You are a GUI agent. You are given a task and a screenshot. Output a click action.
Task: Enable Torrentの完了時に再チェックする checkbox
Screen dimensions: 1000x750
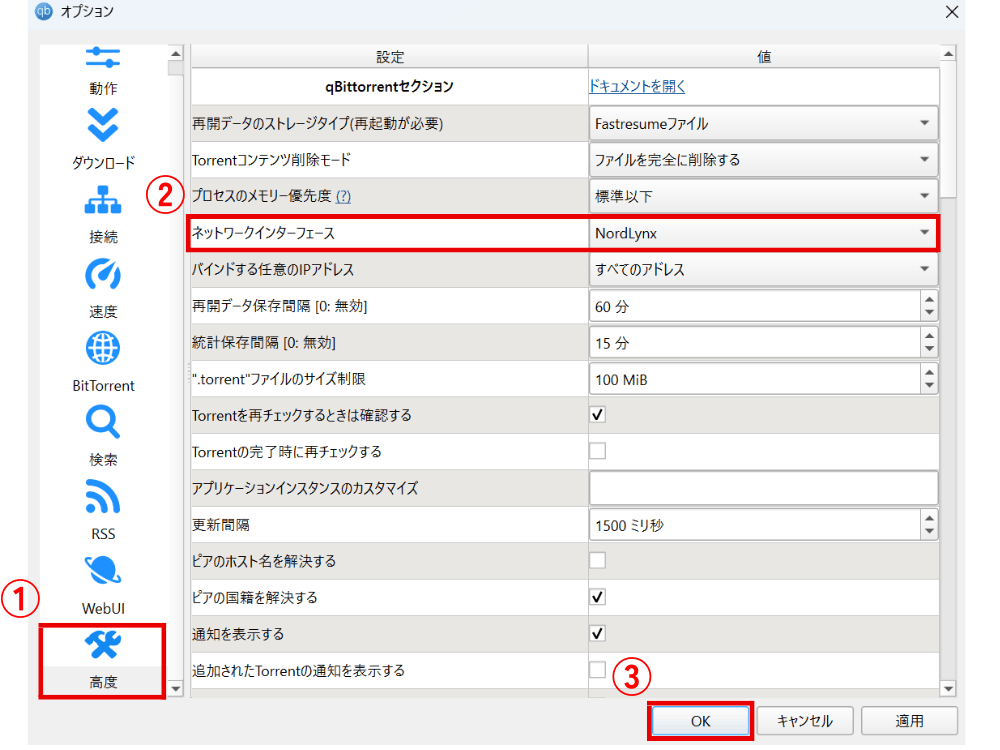[597, 451]
